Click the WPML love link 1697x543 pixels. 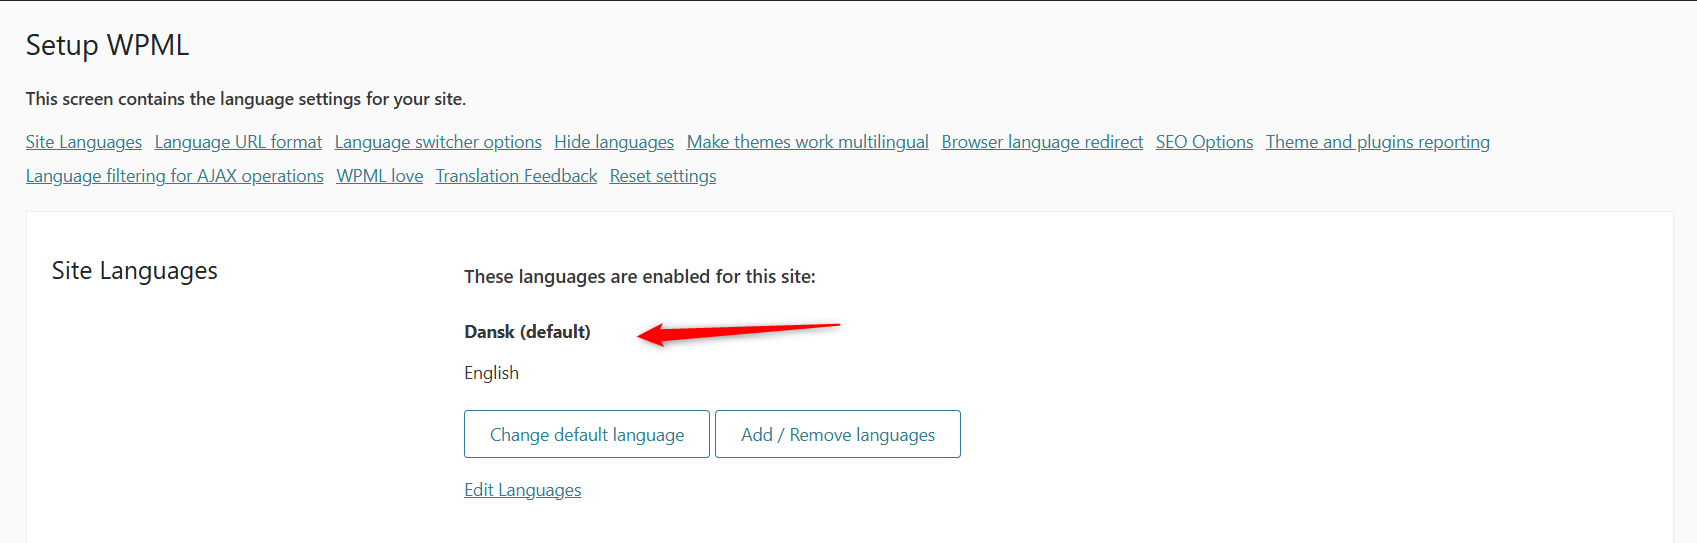coord(380,176)
